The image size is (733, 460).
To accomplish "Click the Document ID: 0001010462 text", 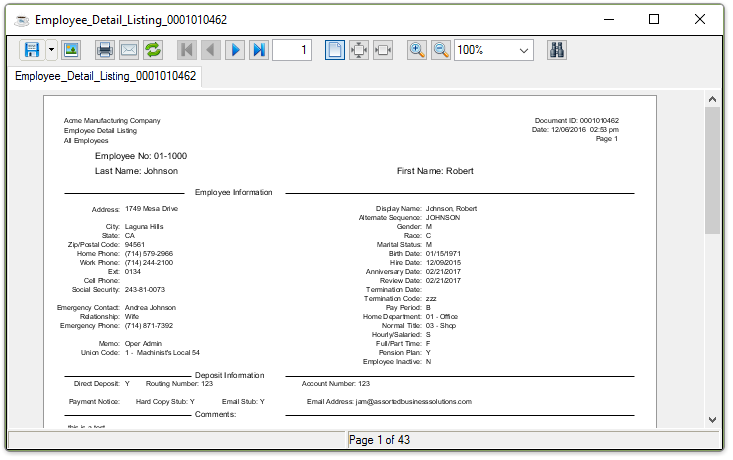I will pyautogui.click(x=576, y=121).
